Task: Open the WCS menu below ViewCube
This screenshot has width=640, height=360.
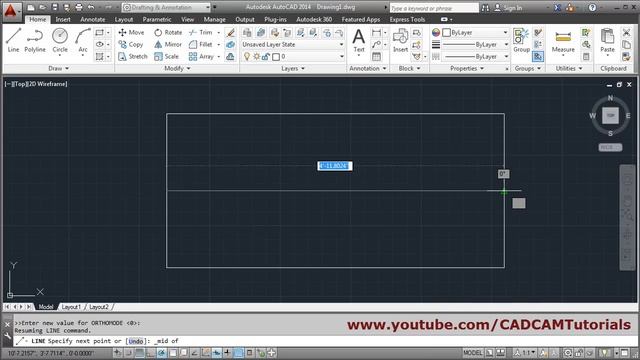Action: coord(610,147)
